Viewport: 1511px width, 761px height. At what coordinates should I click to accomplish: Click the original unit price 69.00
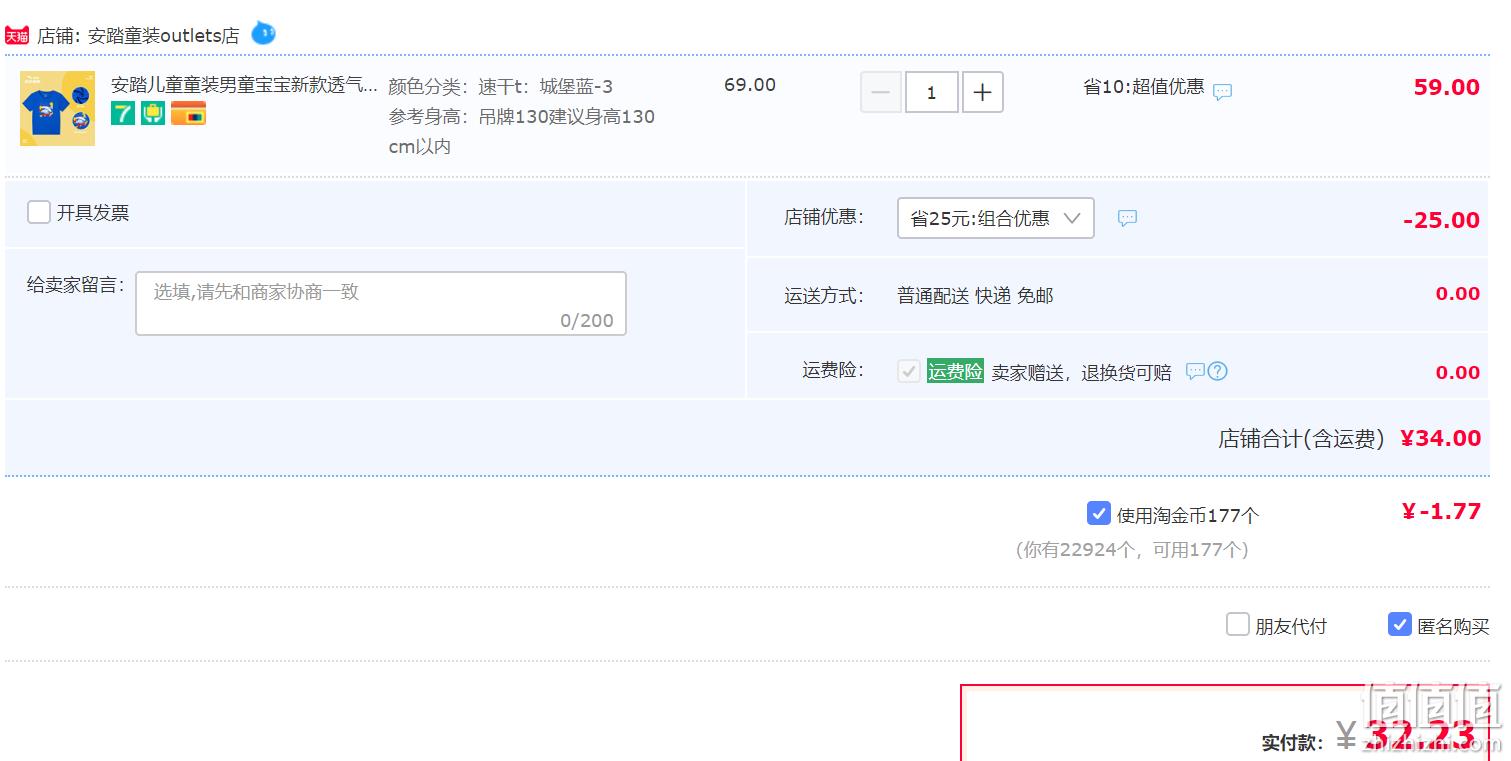point(750,85)
